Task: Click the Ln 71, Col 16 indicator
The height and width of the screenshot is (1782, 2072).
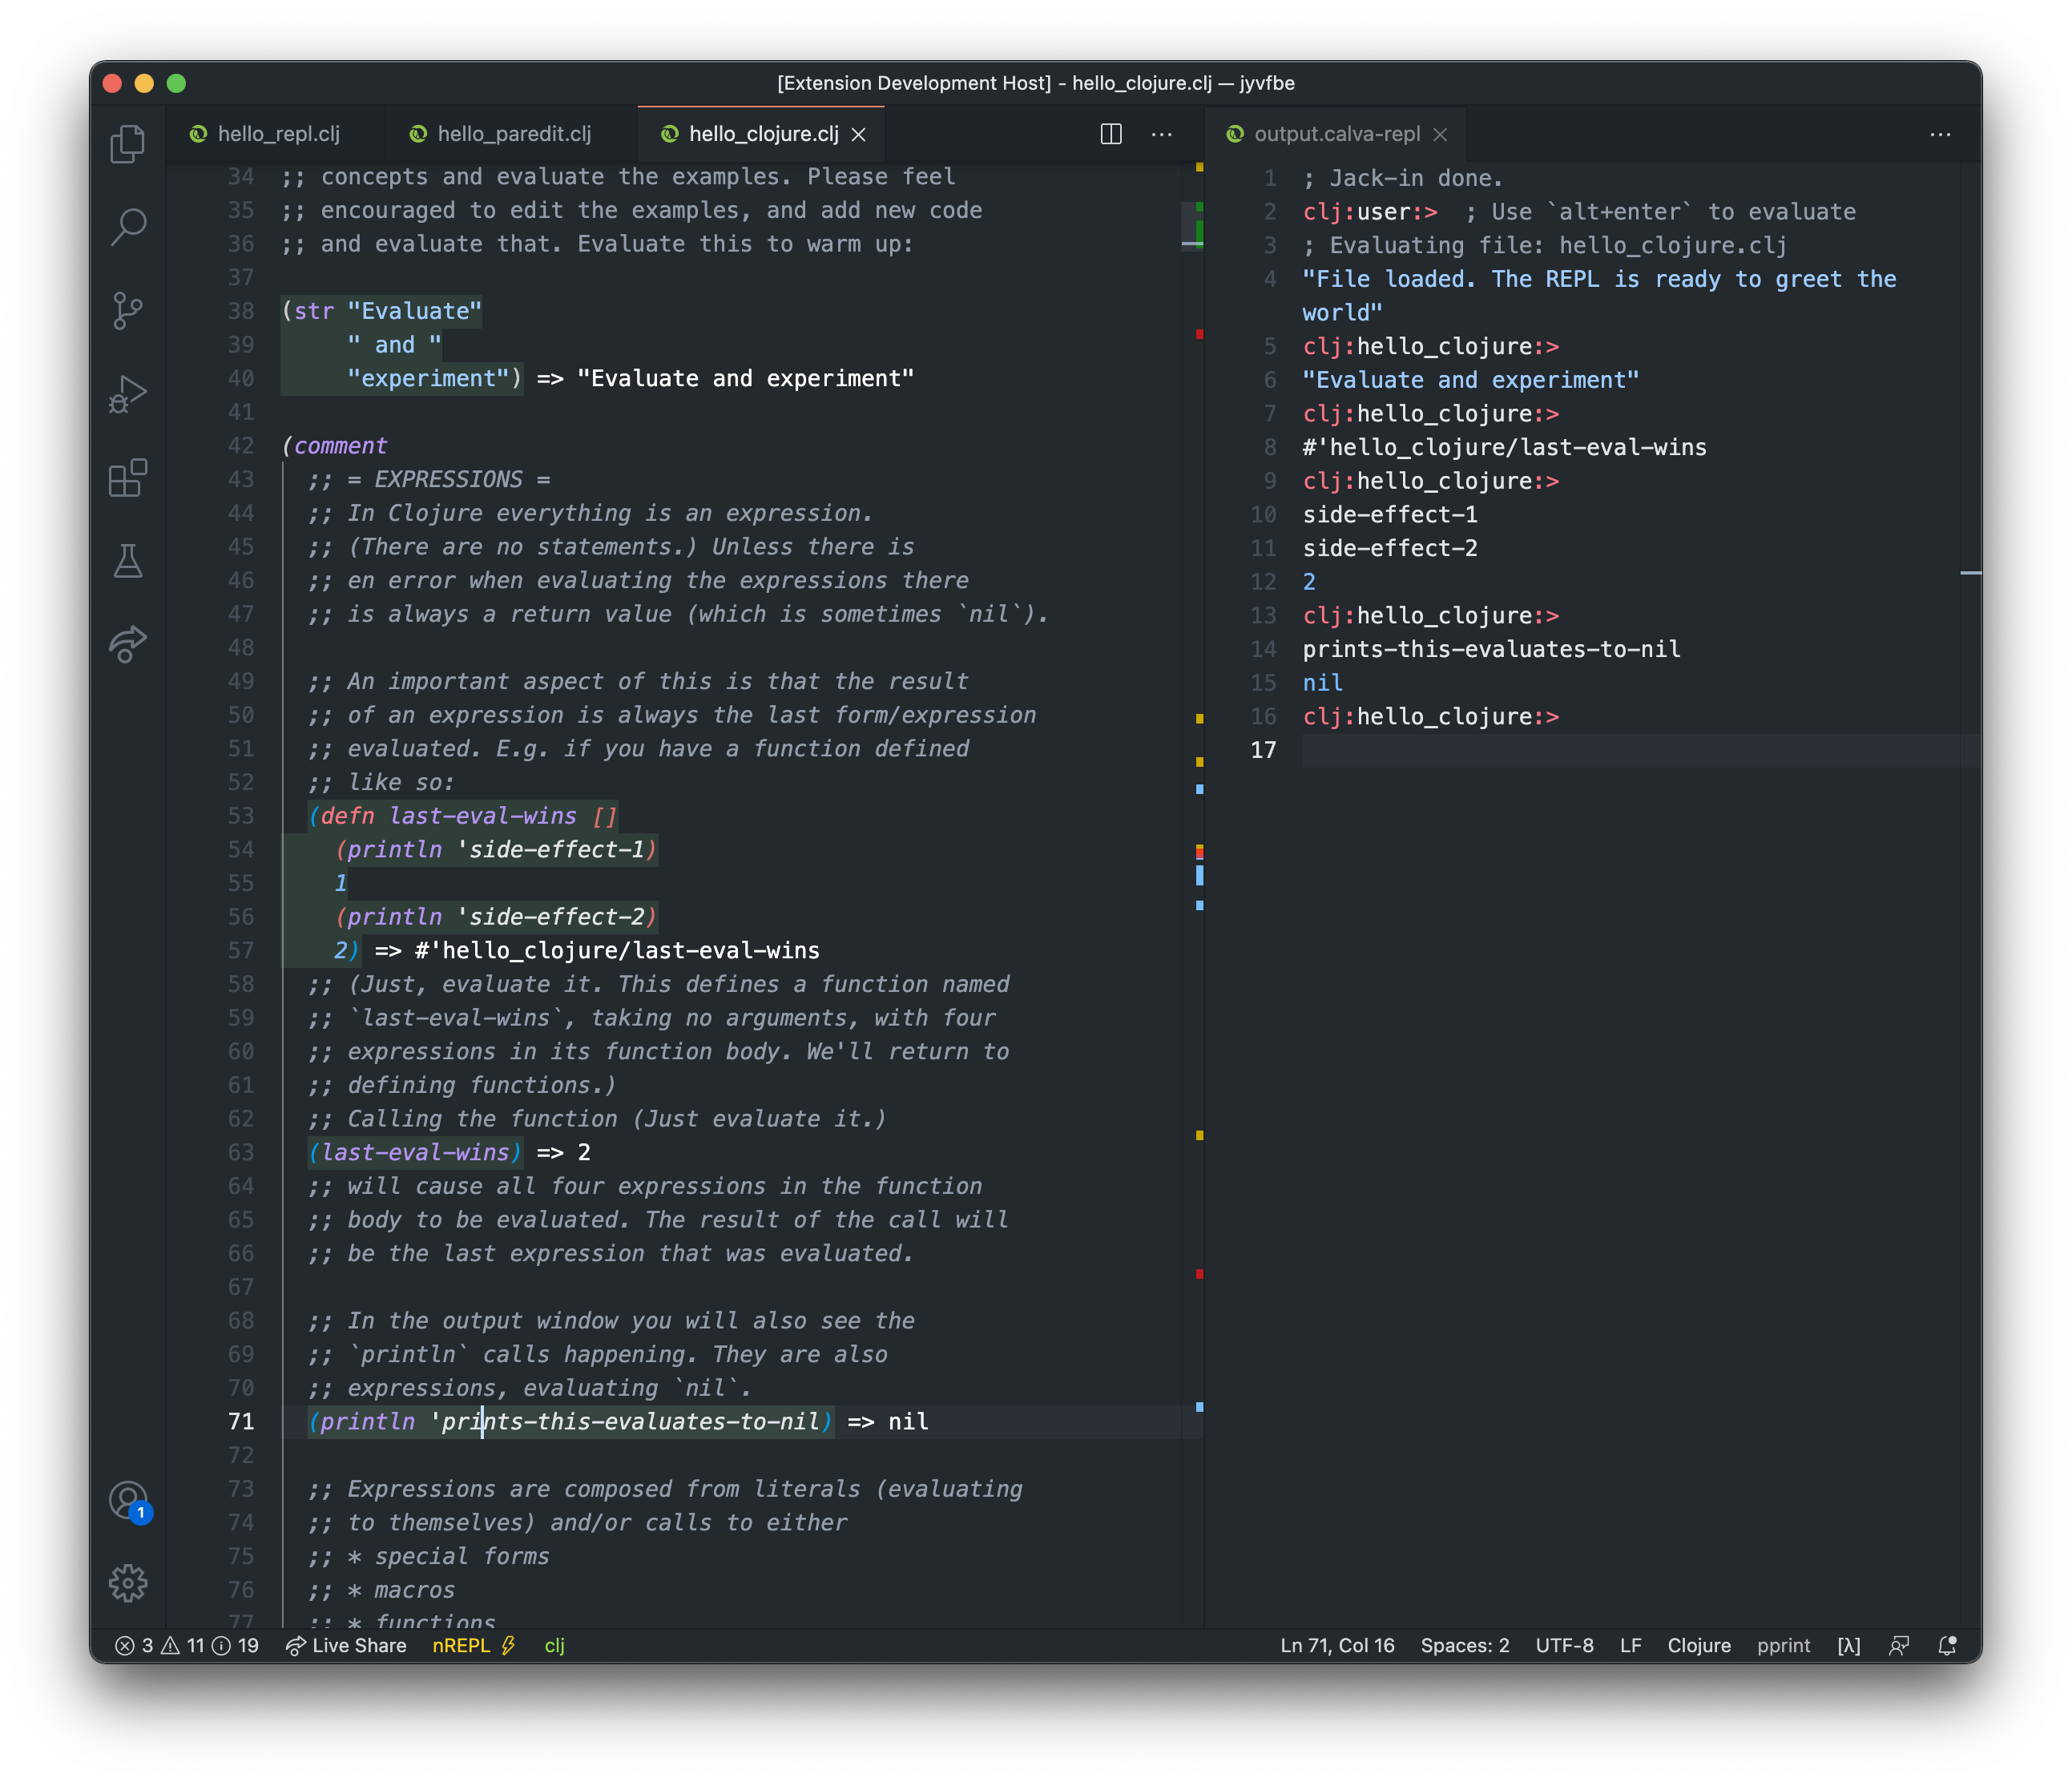Action: pyautogui.click(x=1337, y=1645)
